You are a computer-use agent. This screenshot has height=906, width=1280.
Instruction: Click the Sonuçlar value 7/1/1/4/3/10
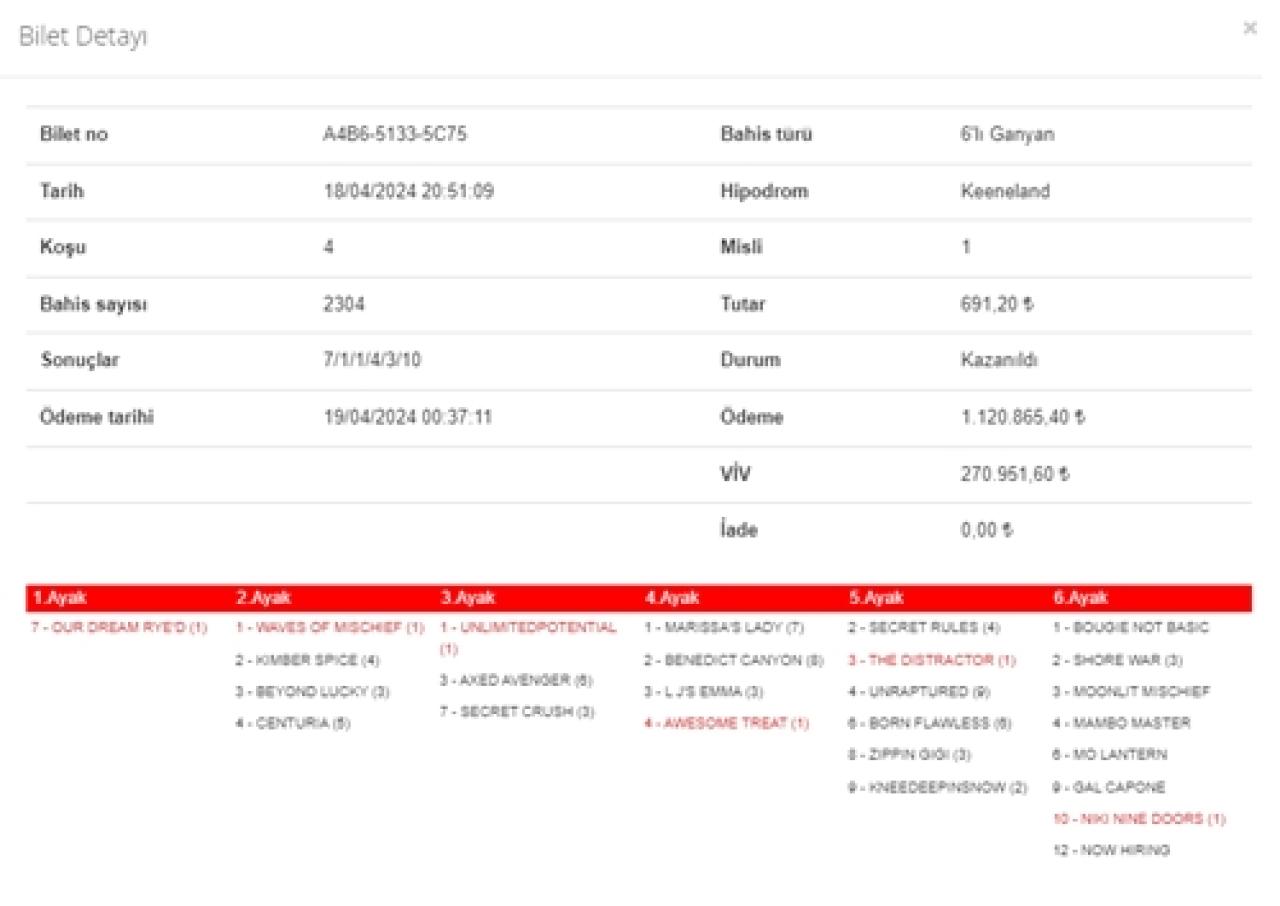click(372, 361)
